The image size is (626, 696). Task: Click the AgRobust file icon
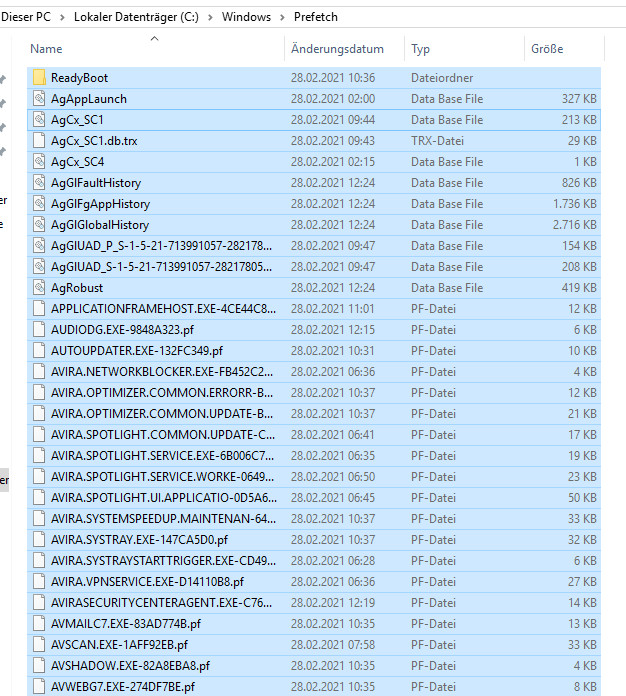point(39,288)
